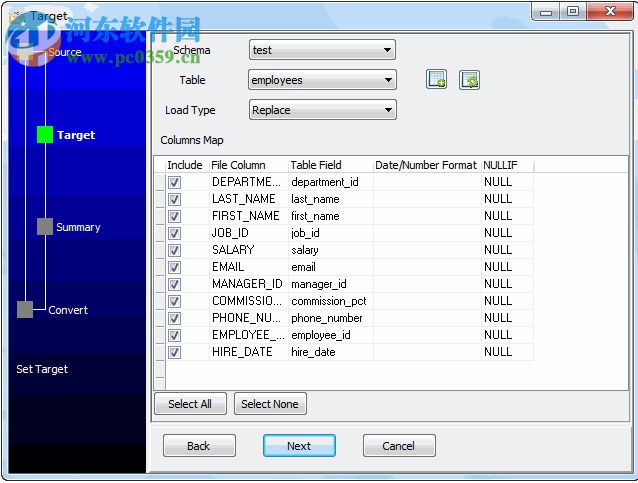Image resolution: width=638 pixels, height=483 pixels.
Task: Click the gray Convert step marker
Action: click(x=25, y=309)
